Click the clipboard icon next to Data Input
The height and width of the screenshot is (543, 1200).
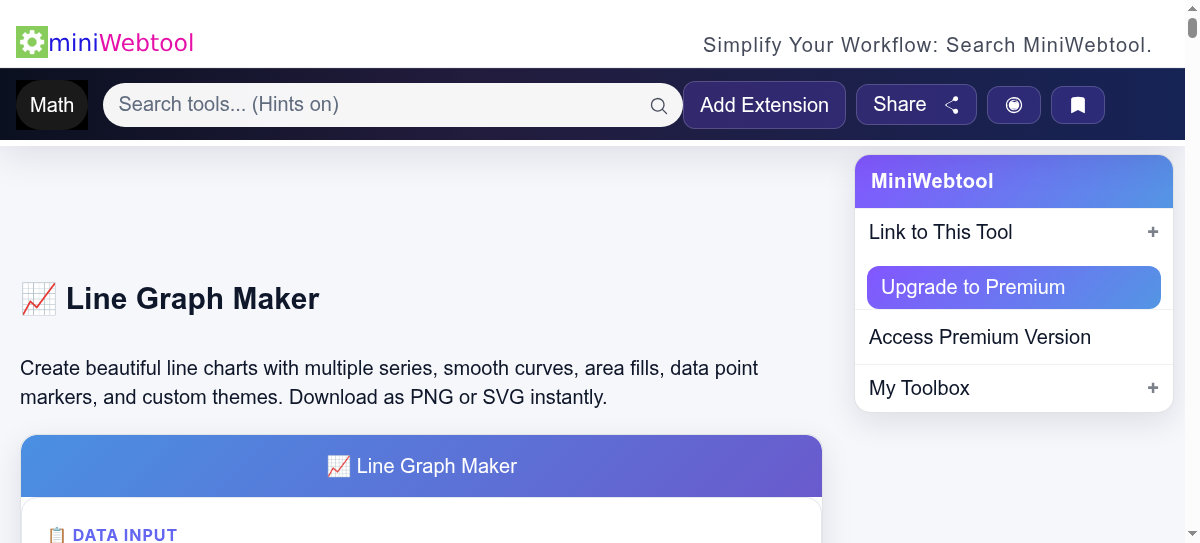[57, 536]
